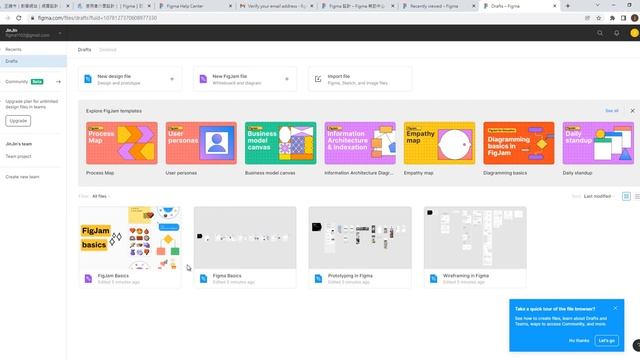Viewport: 640px width, 360px height.
Task: Open the search icon in Figma header
Action: pyautogui.click(x=600, y=33)
